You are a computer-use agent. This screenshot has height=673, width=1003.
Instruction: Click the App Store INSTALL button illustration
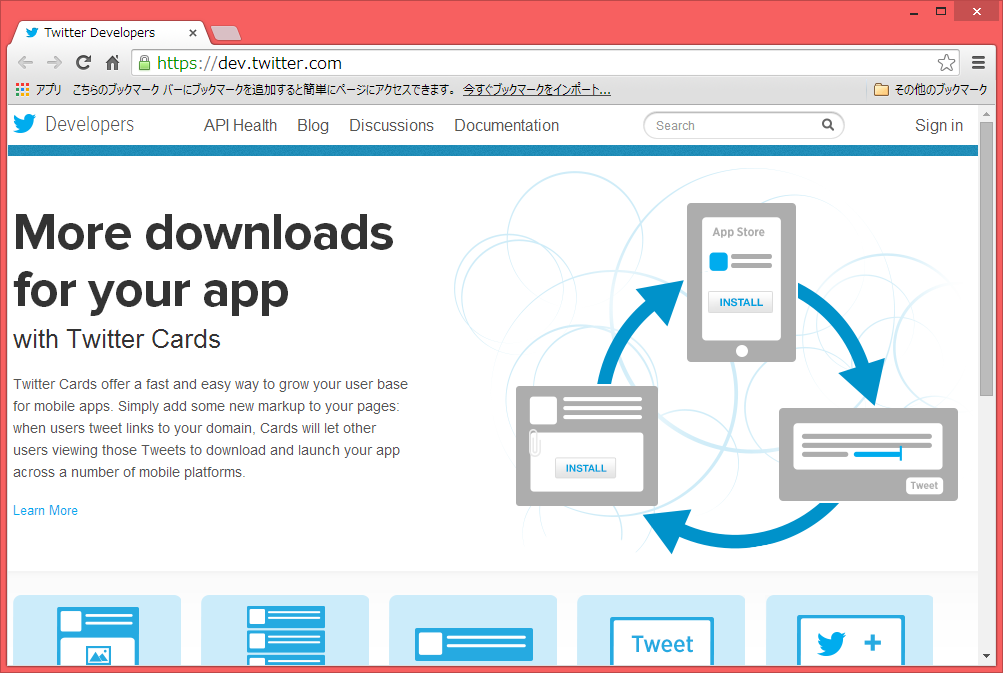pos(741,302)
